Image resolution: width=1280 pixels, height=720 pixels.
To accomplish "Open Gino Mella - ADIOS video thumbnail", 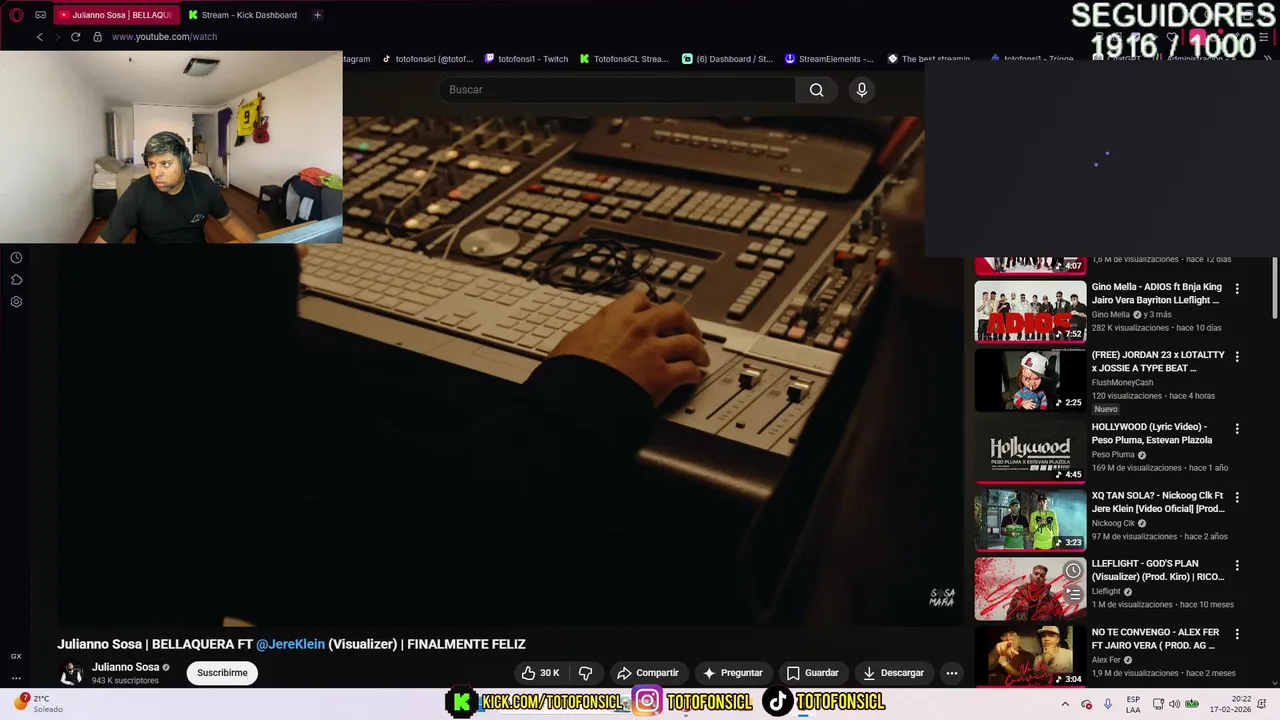I will pyautogui.click(x=1030, y=312).
